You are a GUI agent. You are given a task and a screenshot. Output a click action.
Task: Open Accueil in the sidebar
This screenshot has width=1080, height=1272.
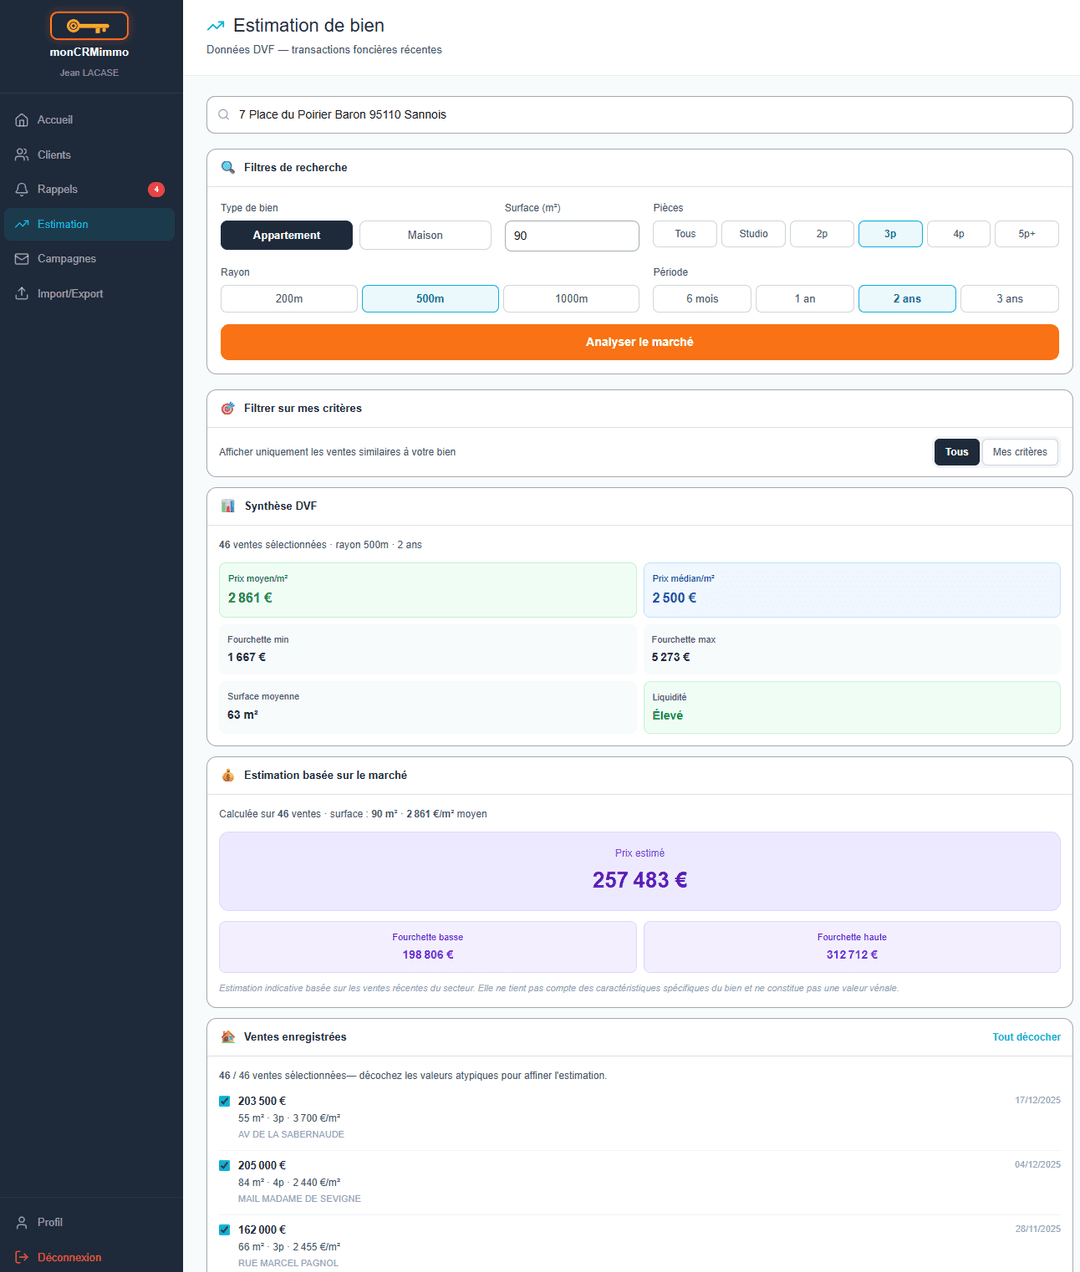89,120
